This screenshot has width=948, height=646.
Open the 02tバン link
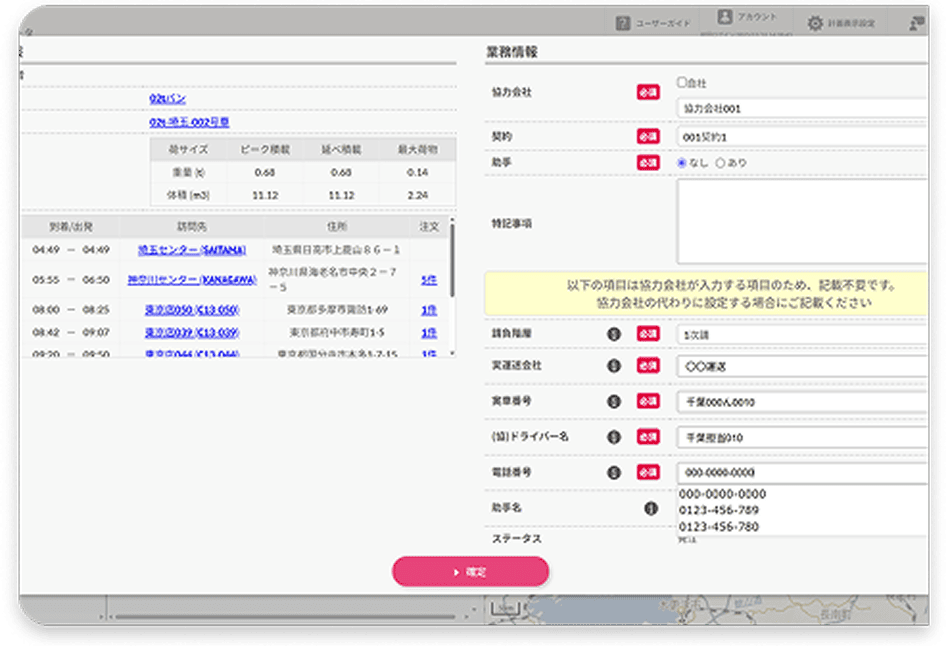coord(167,99)
